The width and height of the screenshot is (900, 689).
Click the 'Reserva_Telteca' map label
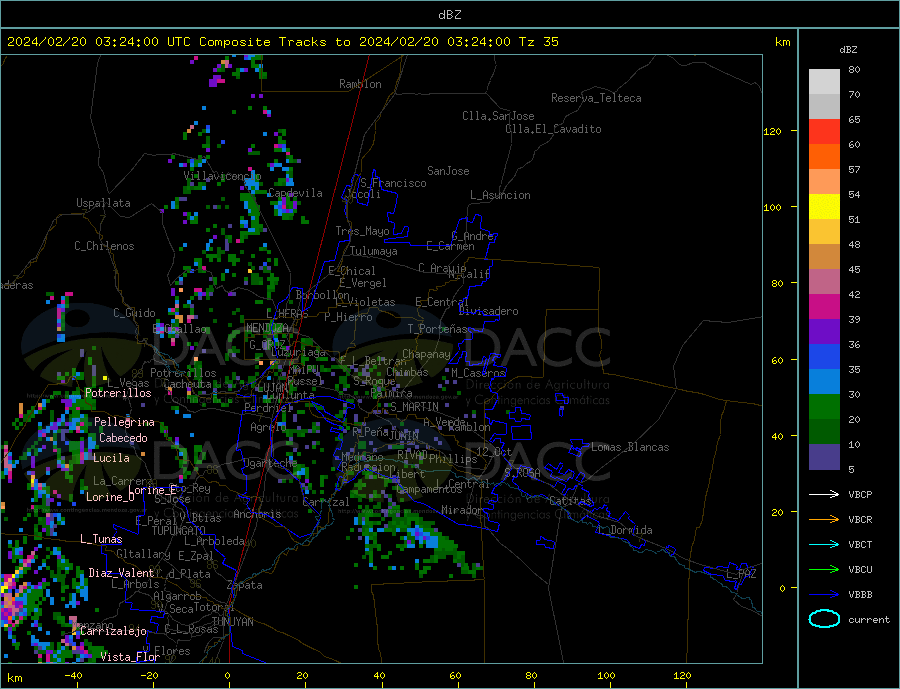(x=596, y=98)
